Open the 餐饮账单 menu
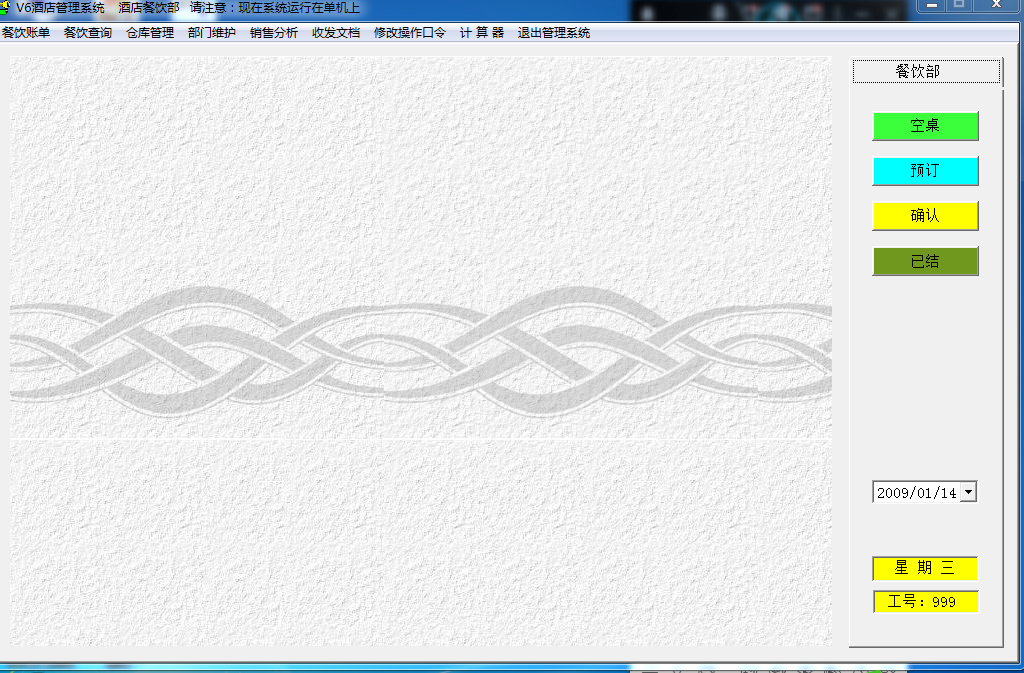This screenshot has width=1024, height=673. click(26, 32)
